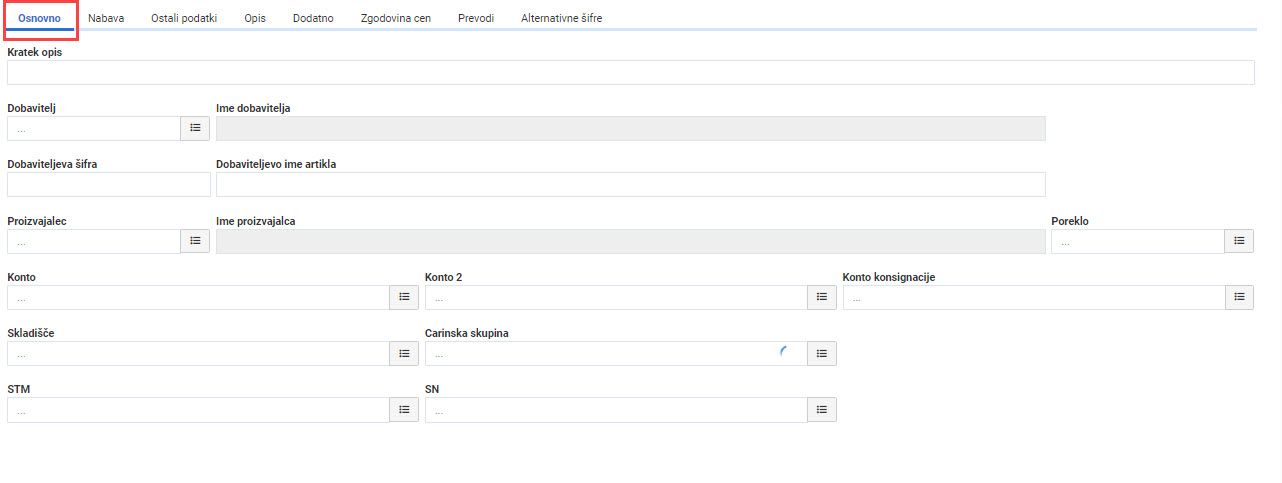Focus the Dobavitelj input field
The height and width of the screenshot is (483, 1282).
94,128
